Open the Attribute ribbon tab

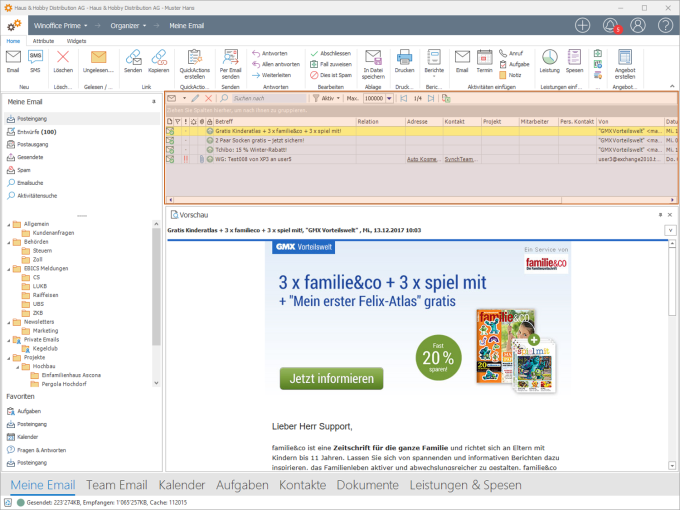(x=43, y=41)
